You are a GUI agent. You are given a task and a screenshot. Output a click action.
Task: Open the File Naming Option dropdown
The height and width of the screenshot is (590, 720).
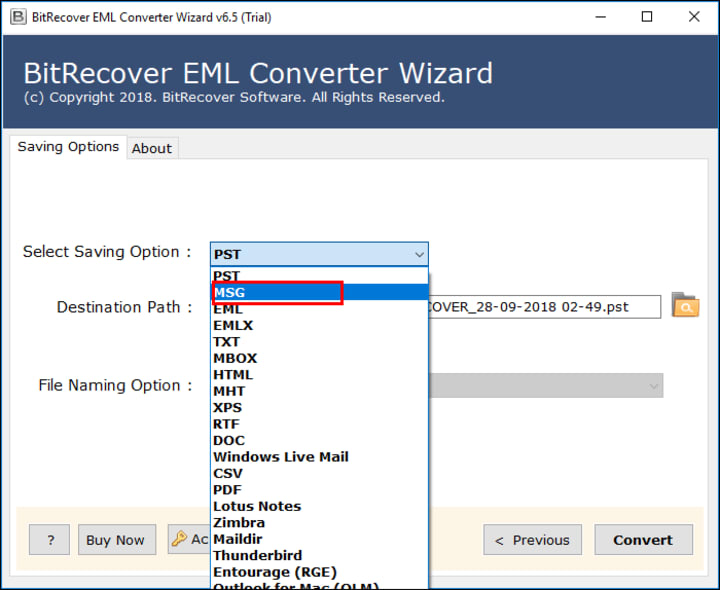point(546,385)
